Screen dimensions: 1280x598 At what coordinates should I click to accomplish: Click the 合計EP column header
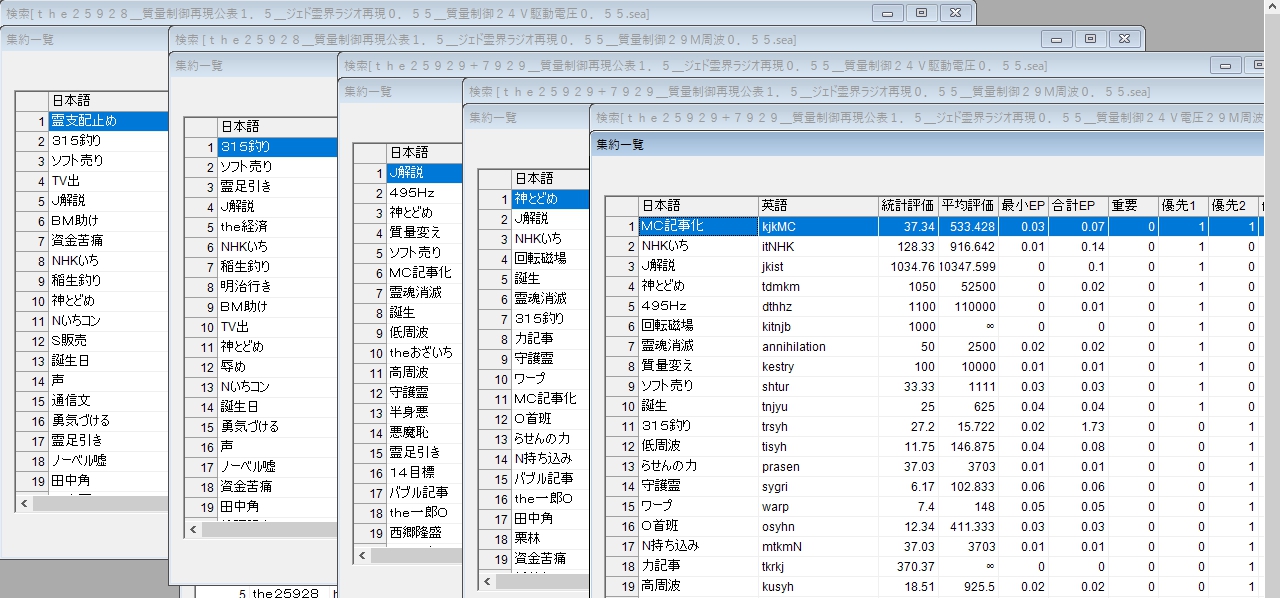[1078, 206]
